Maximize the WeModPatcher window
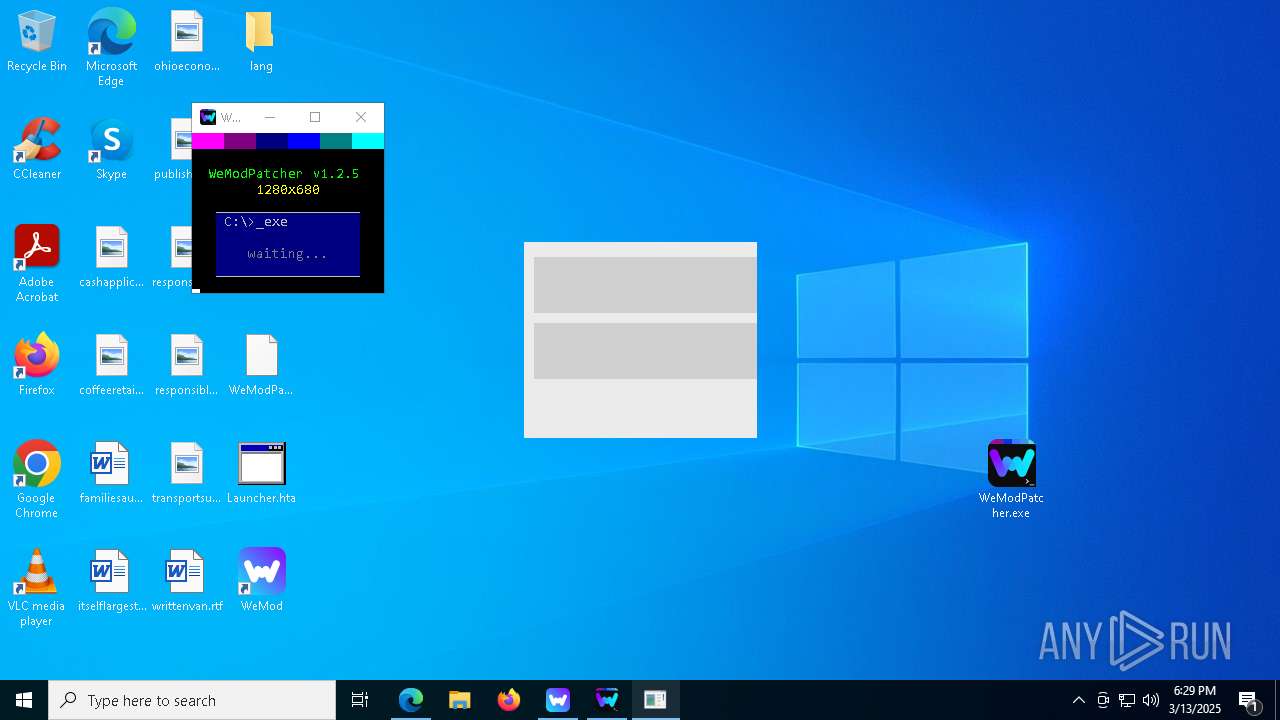Viewport: 1280px width, 720px height. point(315,117)
